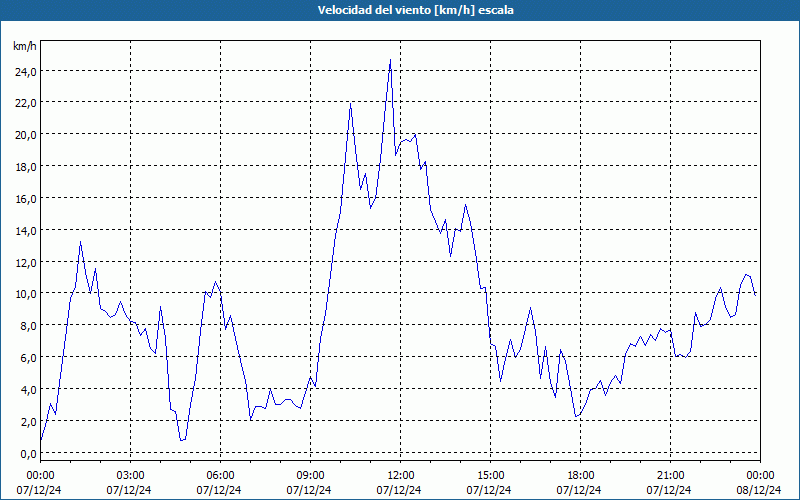The image size is (800, 500).
Task: Click the "15:00" time label
Action: click(x=490, y=476)
